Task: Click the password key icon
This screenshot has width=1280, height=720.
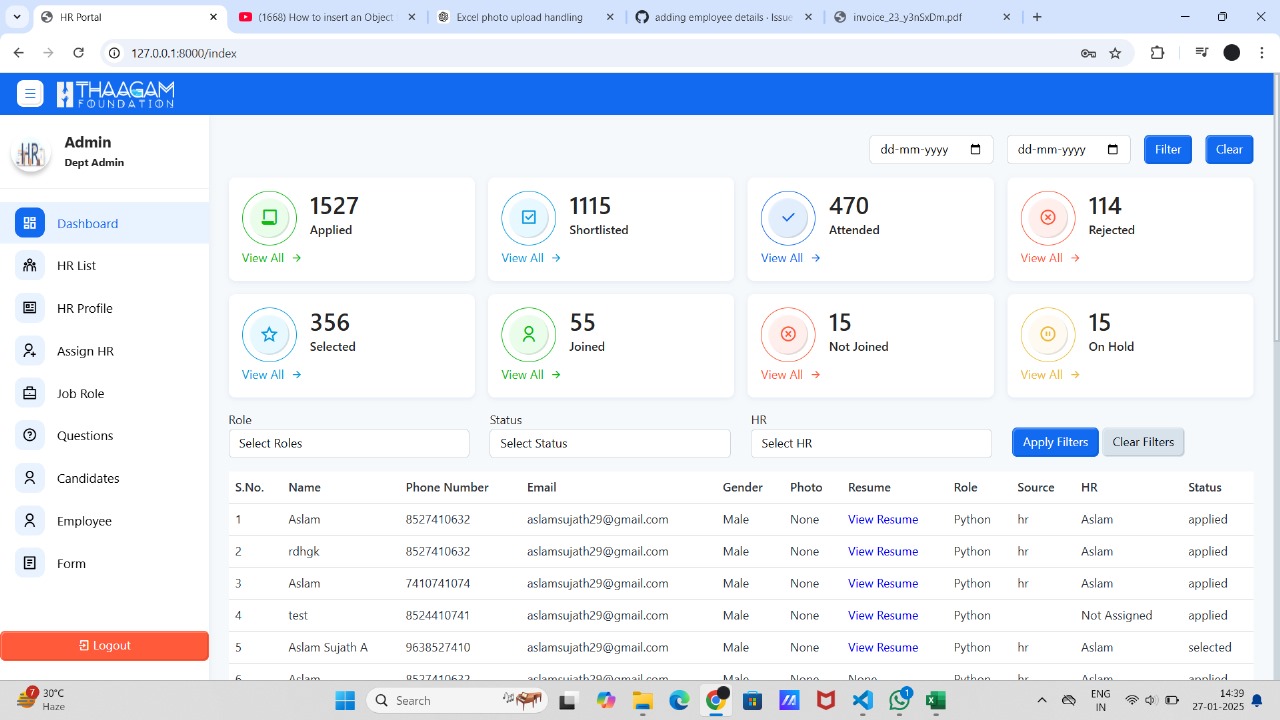Action: click(x=1088, y=53)
